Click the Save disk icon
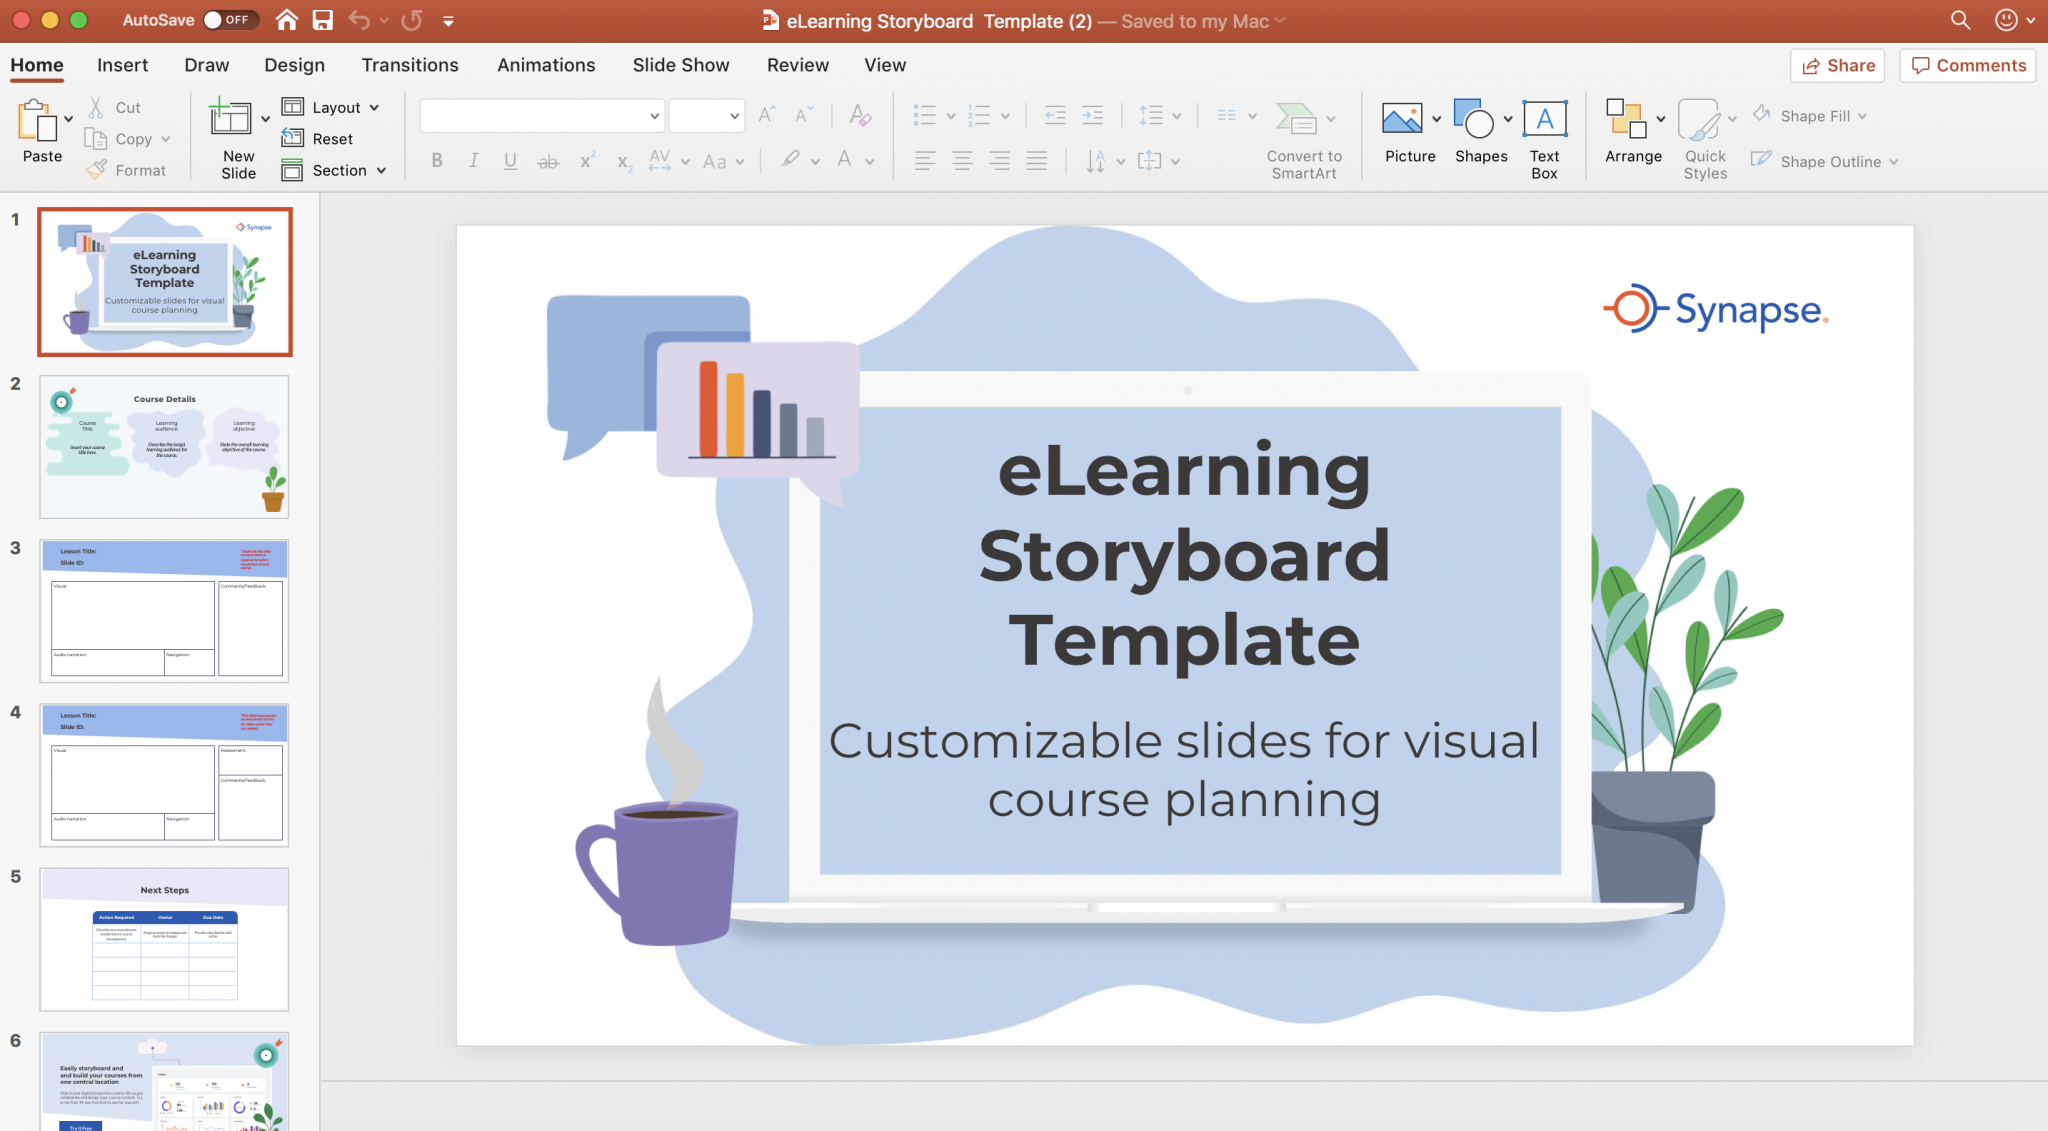The width and height of the screenshot is (2048, 1131). coord(322,20)
